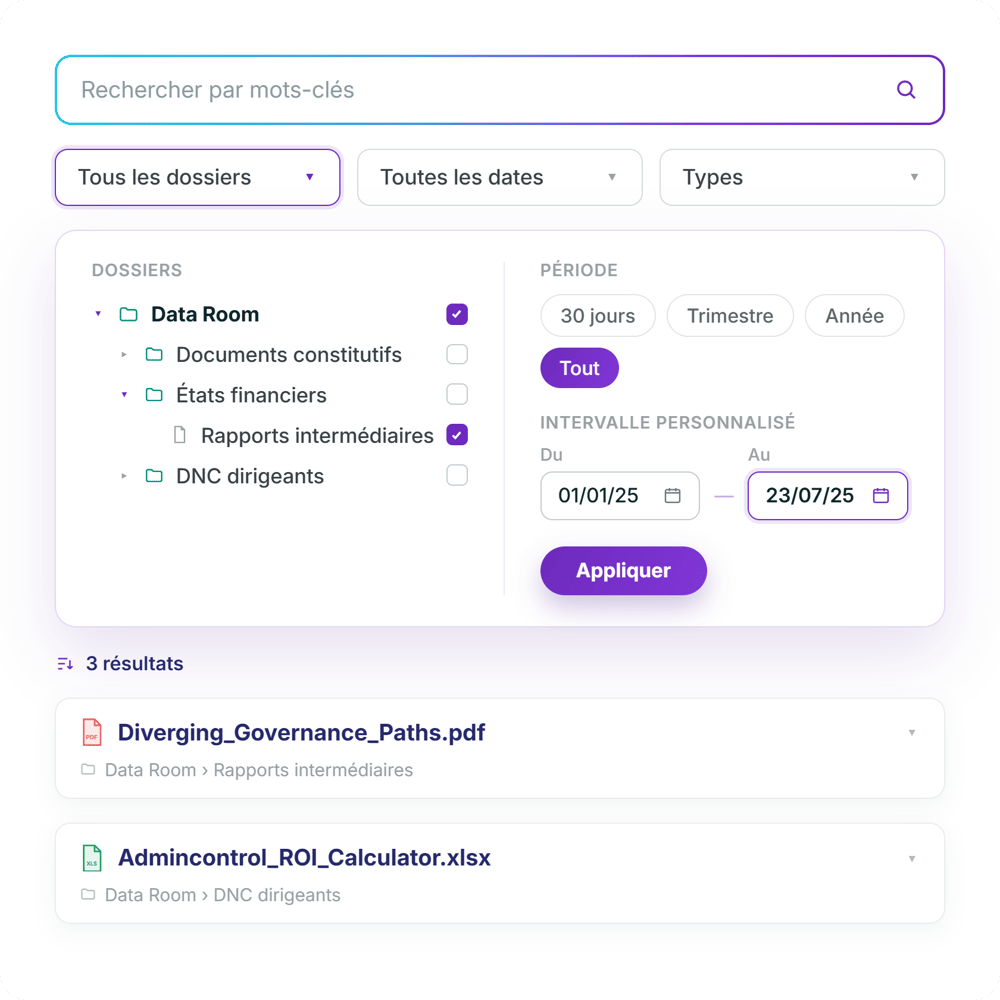
Task: Check the Documents constitutifs checkbox
Action: 457,355
